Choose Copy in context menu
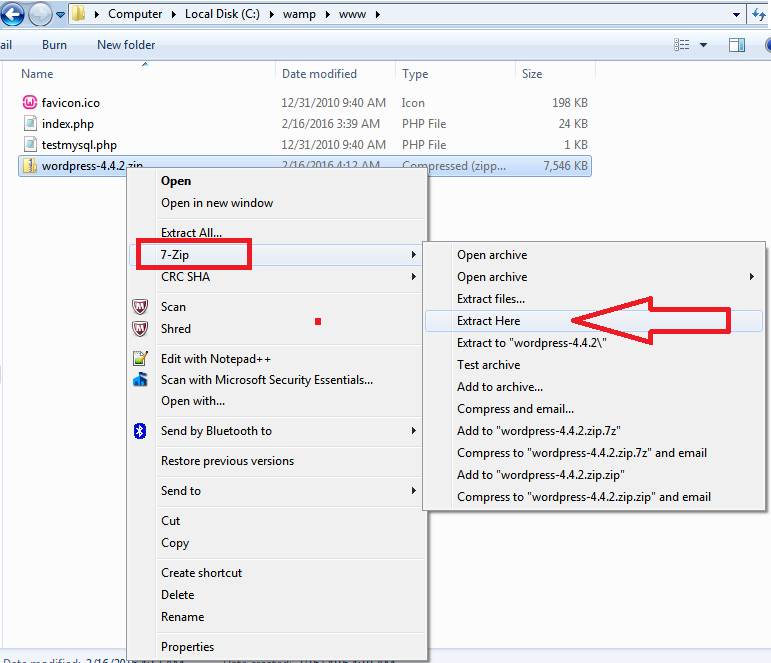Viewport: 771px width, 663px height. click(x=277, y=543)
